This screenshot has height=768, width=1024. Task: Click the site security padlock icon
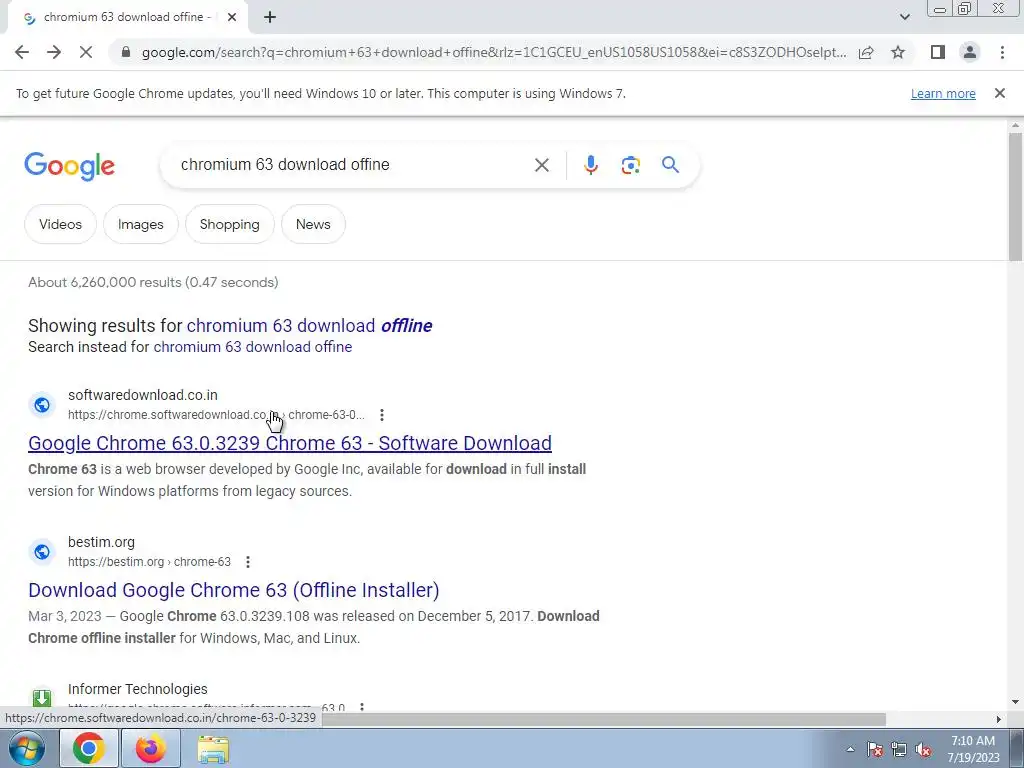click(x=126, y=52)
